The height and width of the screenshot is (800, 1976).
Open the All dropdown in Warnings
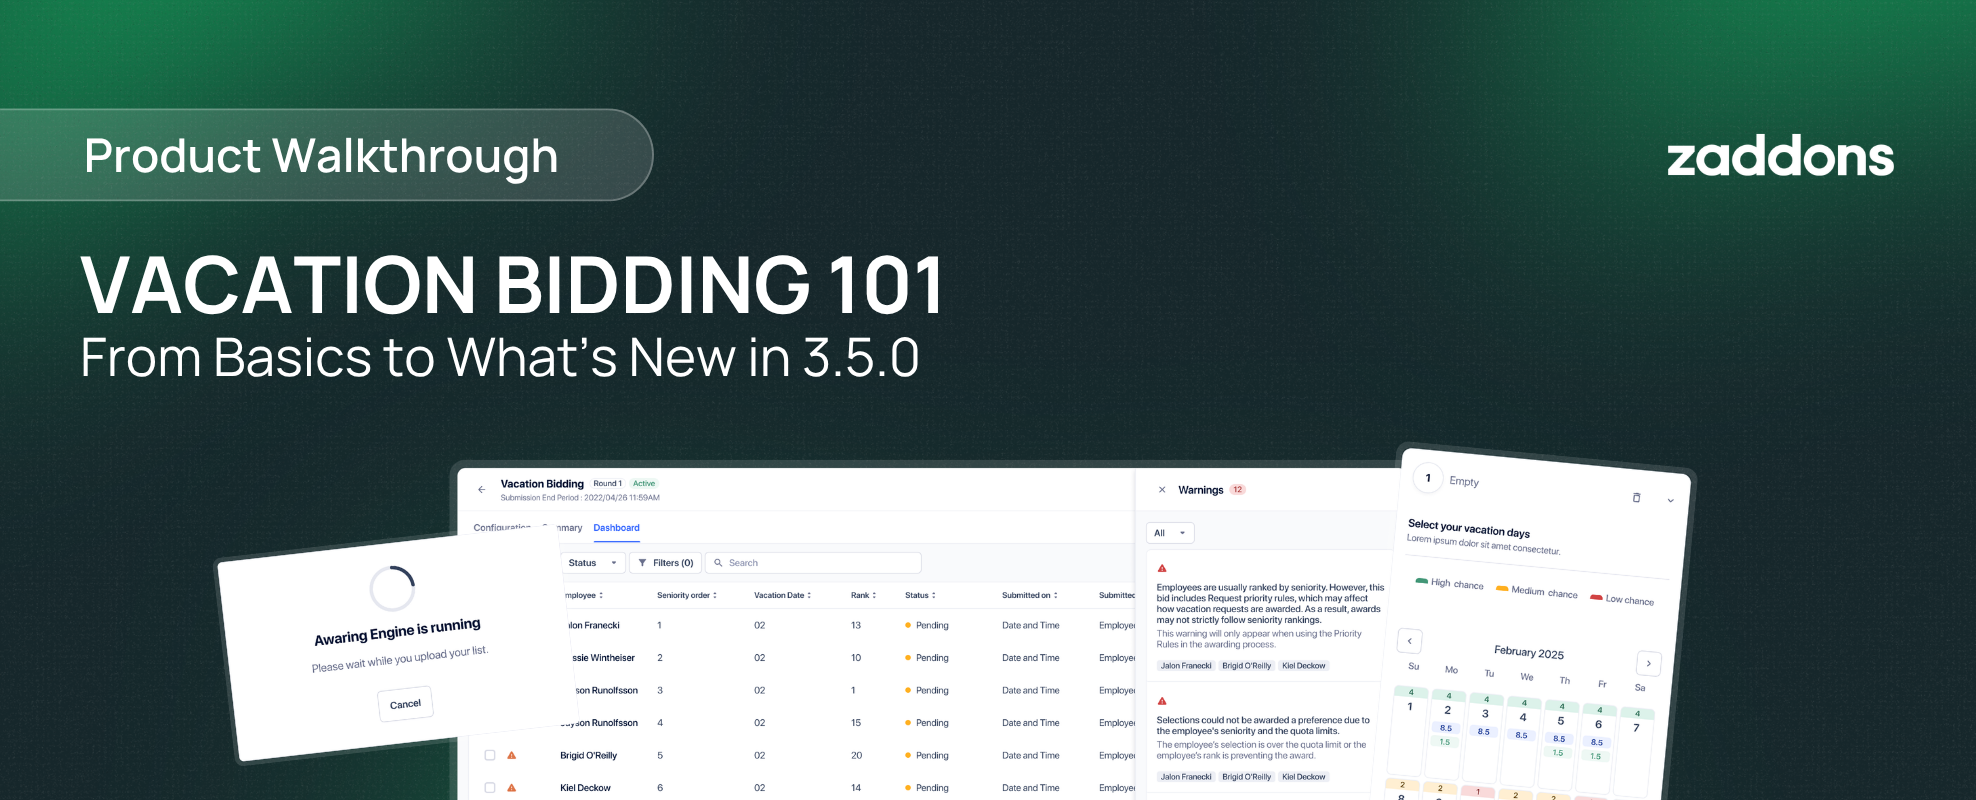tap(1170, 533)
